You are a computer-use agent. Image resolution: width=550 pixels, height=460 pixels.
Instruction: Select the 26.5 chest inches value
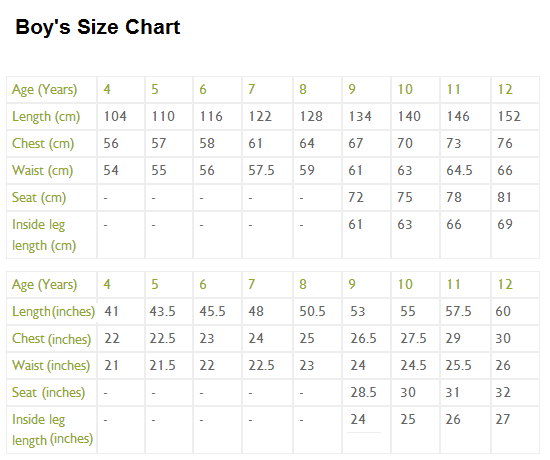(363, 339)
